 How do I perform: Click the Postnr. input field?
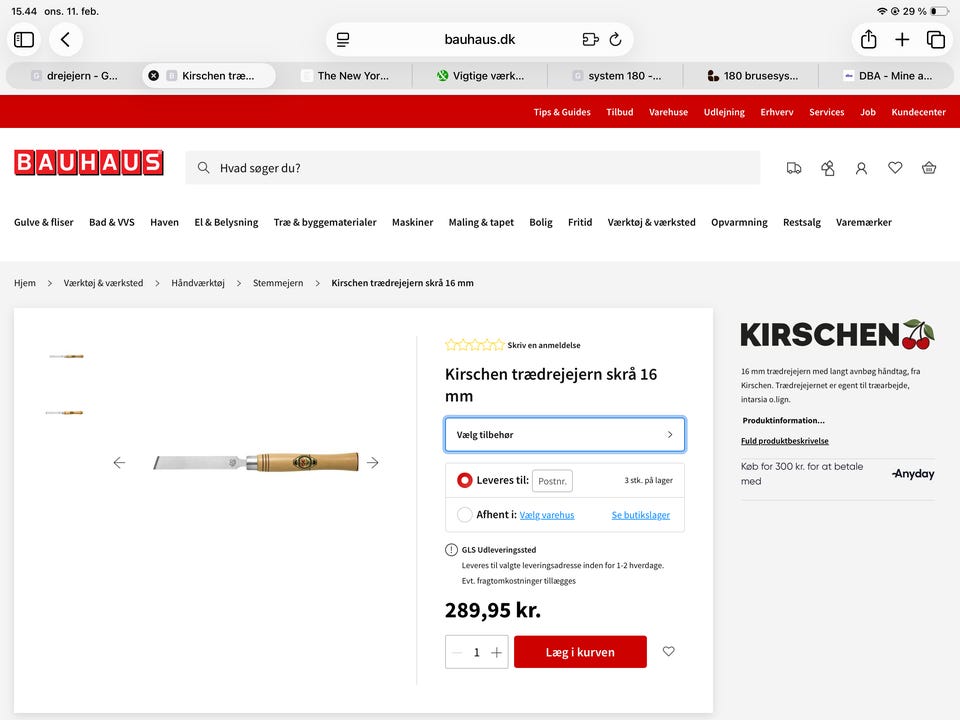pyautogui.click(x=552, y=481)
